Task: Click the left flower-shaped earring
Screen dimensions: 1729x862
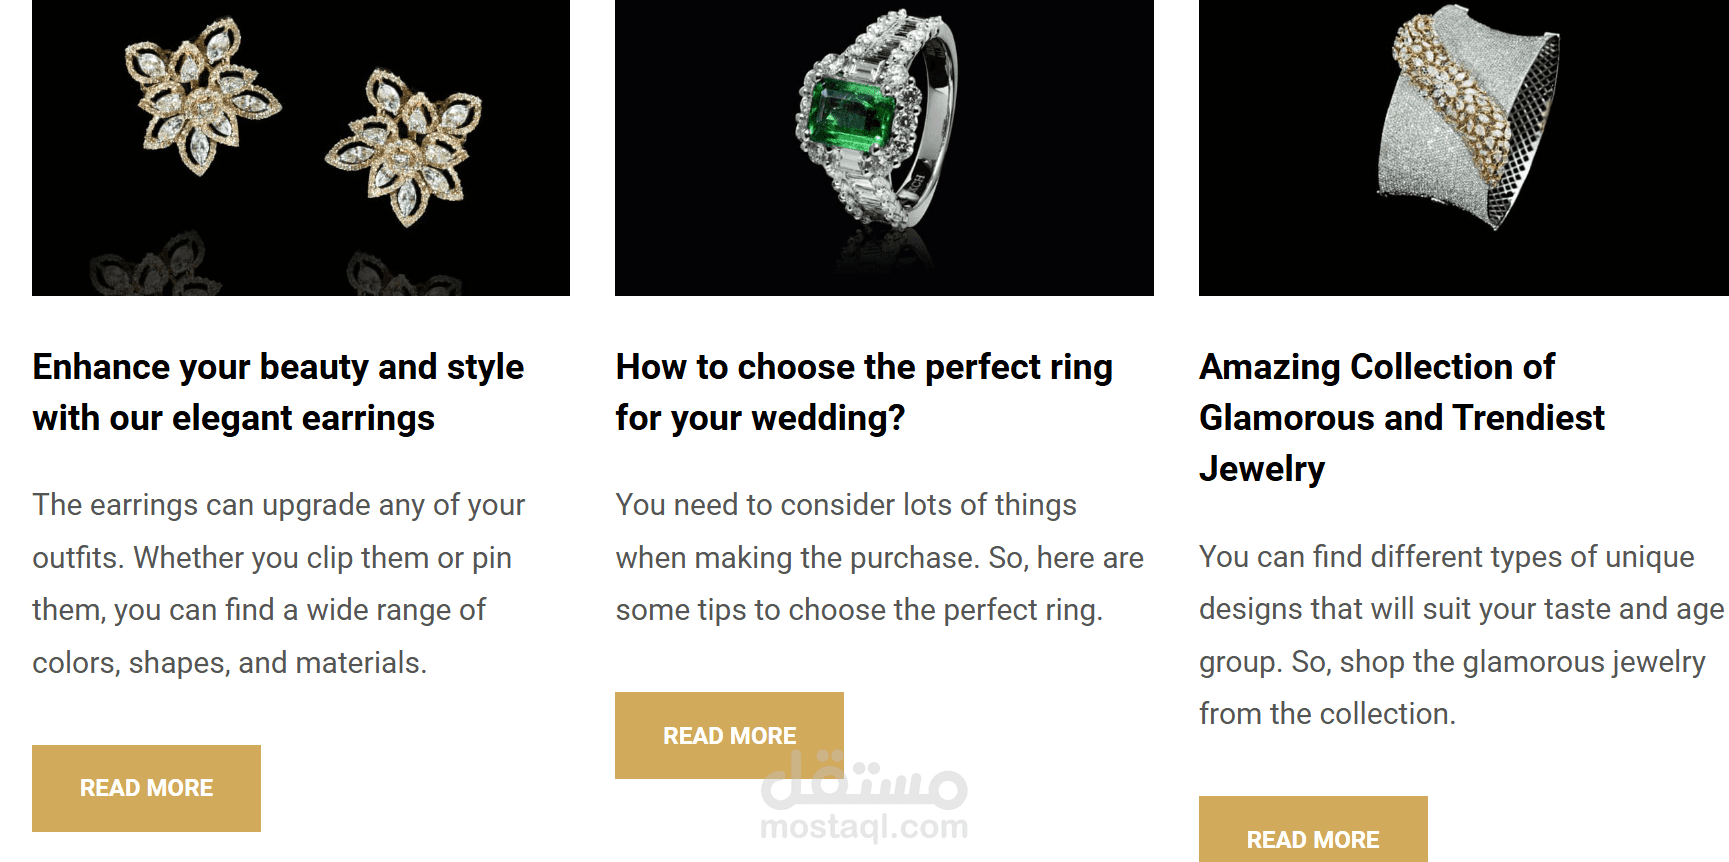Action: 200,95
